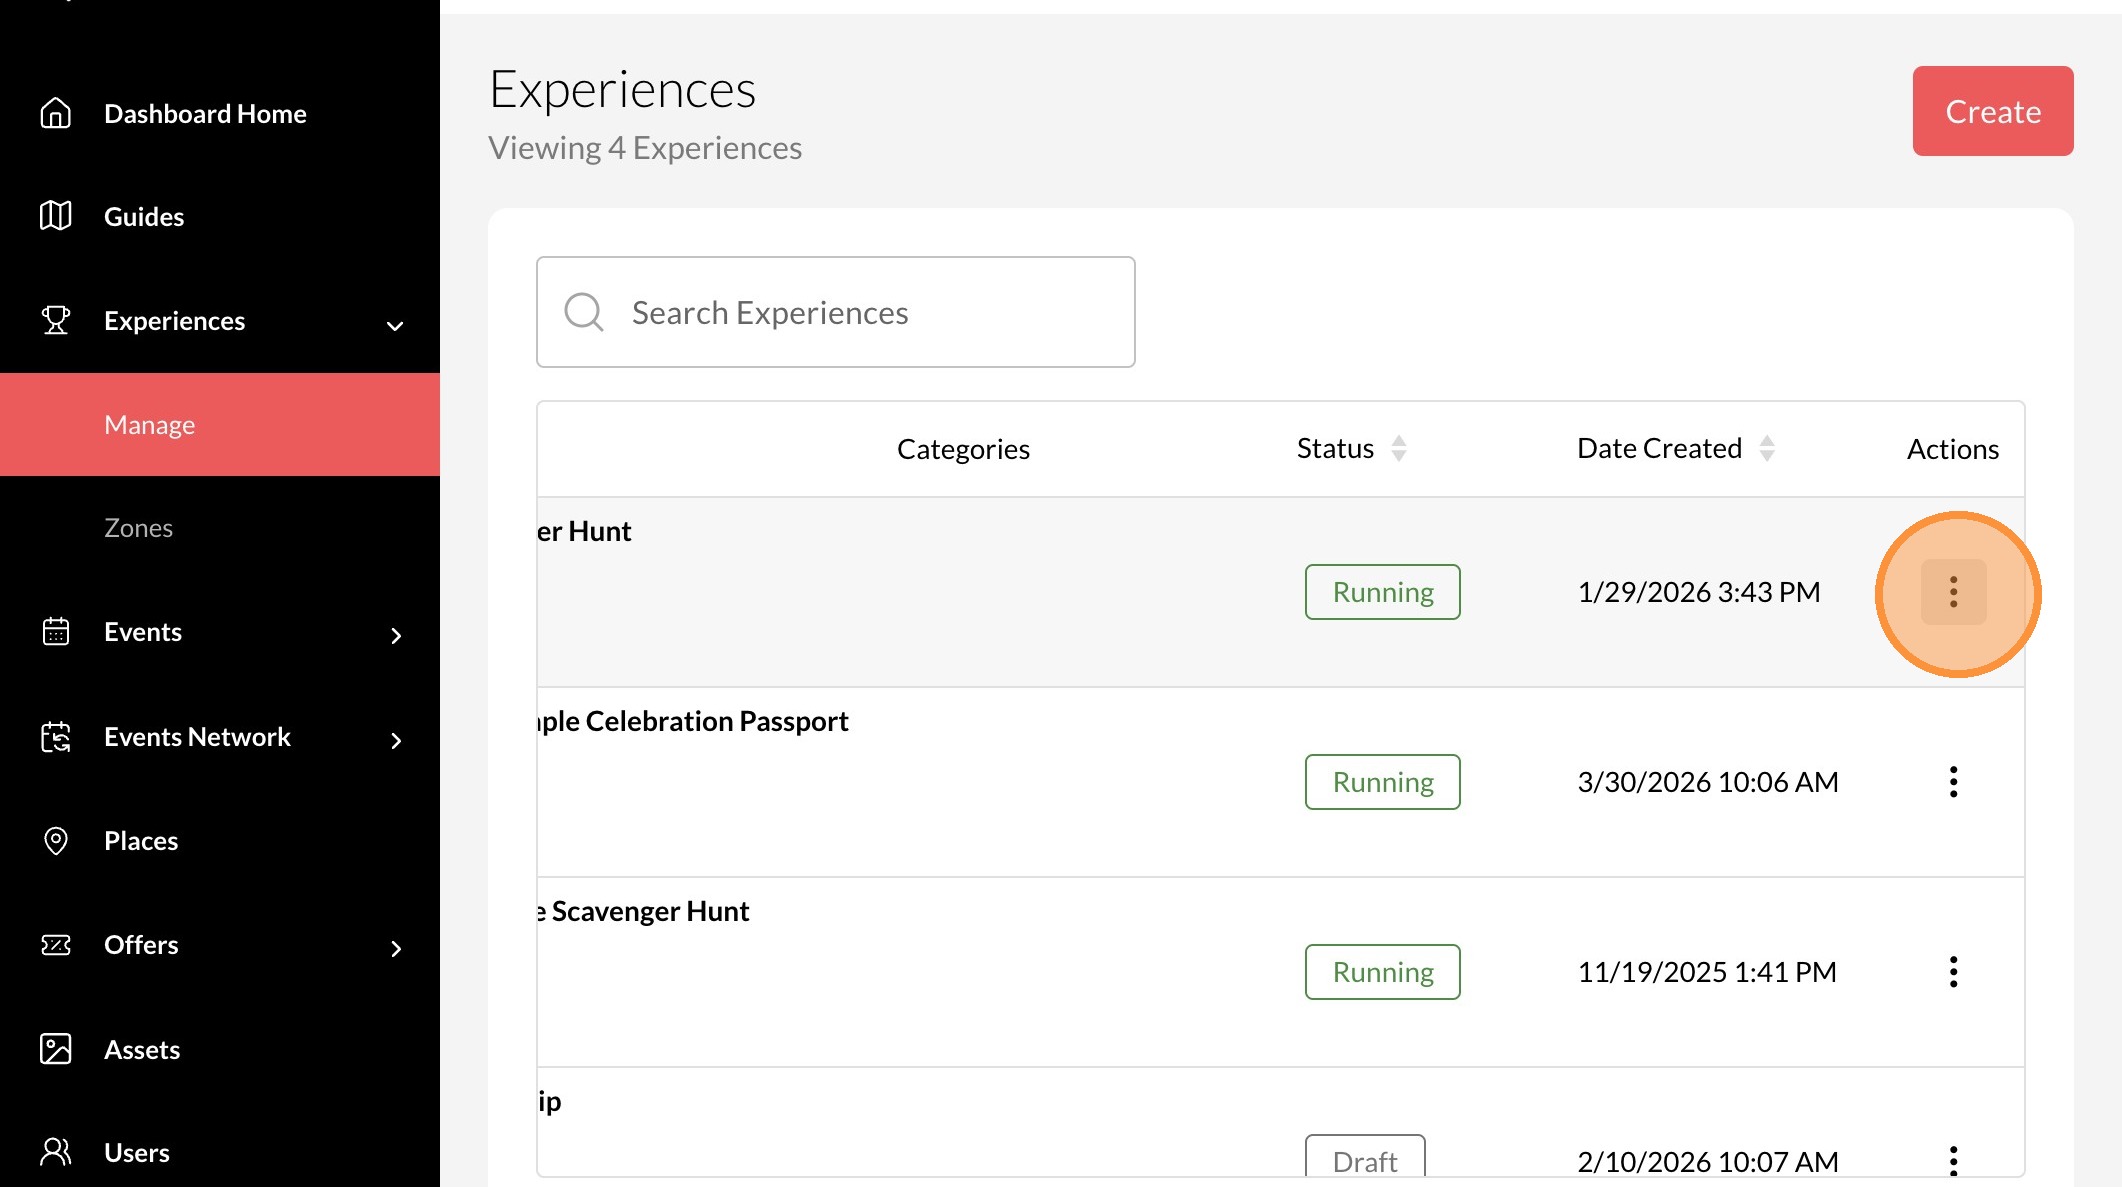The width and height of the screenshot is (2122, 1187).
Task: Open Guides via the map icon
Action: tap(56, 216)
